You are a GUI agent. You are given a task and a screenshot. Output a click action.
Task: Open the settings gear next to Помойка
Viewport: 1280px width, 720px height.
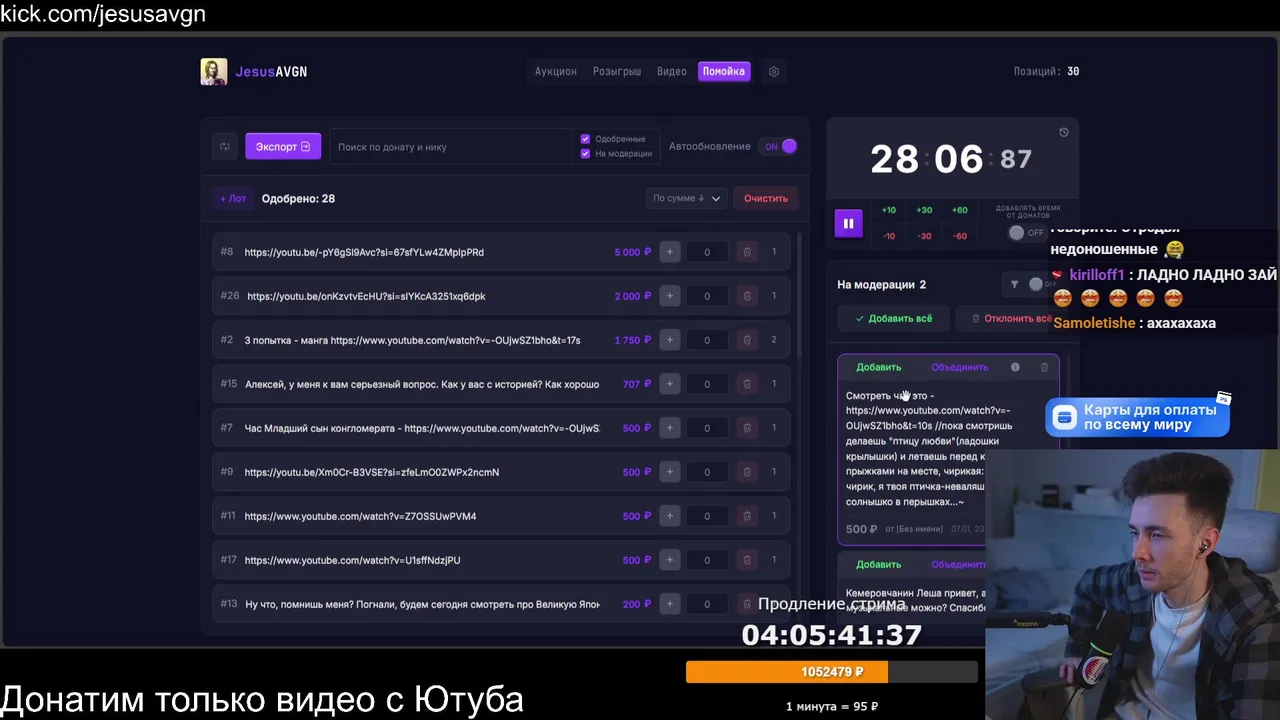point(774,72)
